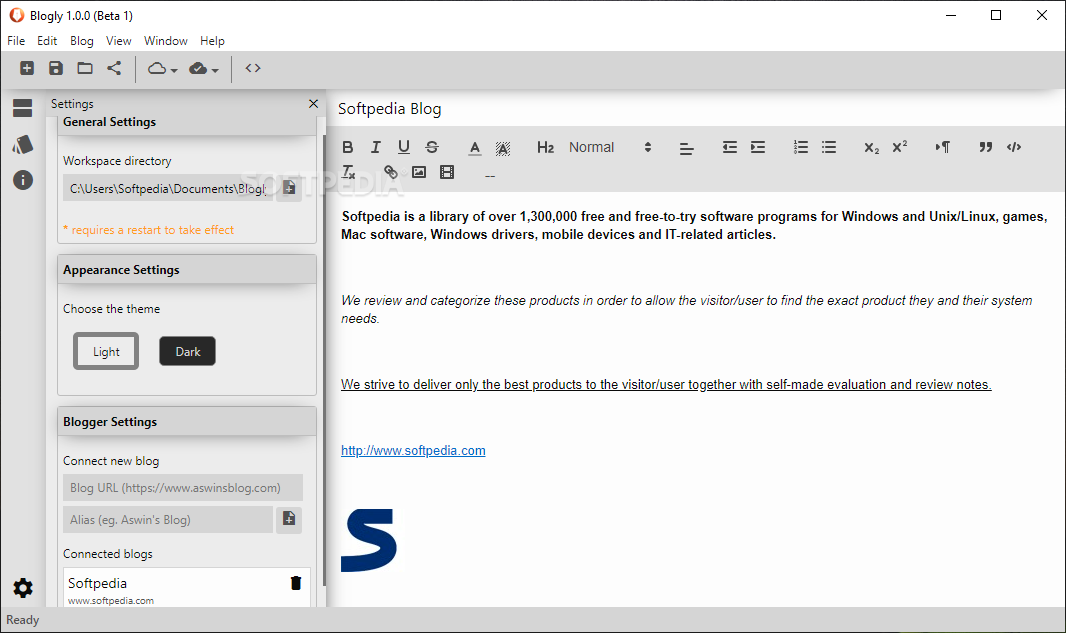The height and width of the screenshot is (633, 1066).
Task: Open a folder via the toolbar folder icon
Action: click(85, 68)
